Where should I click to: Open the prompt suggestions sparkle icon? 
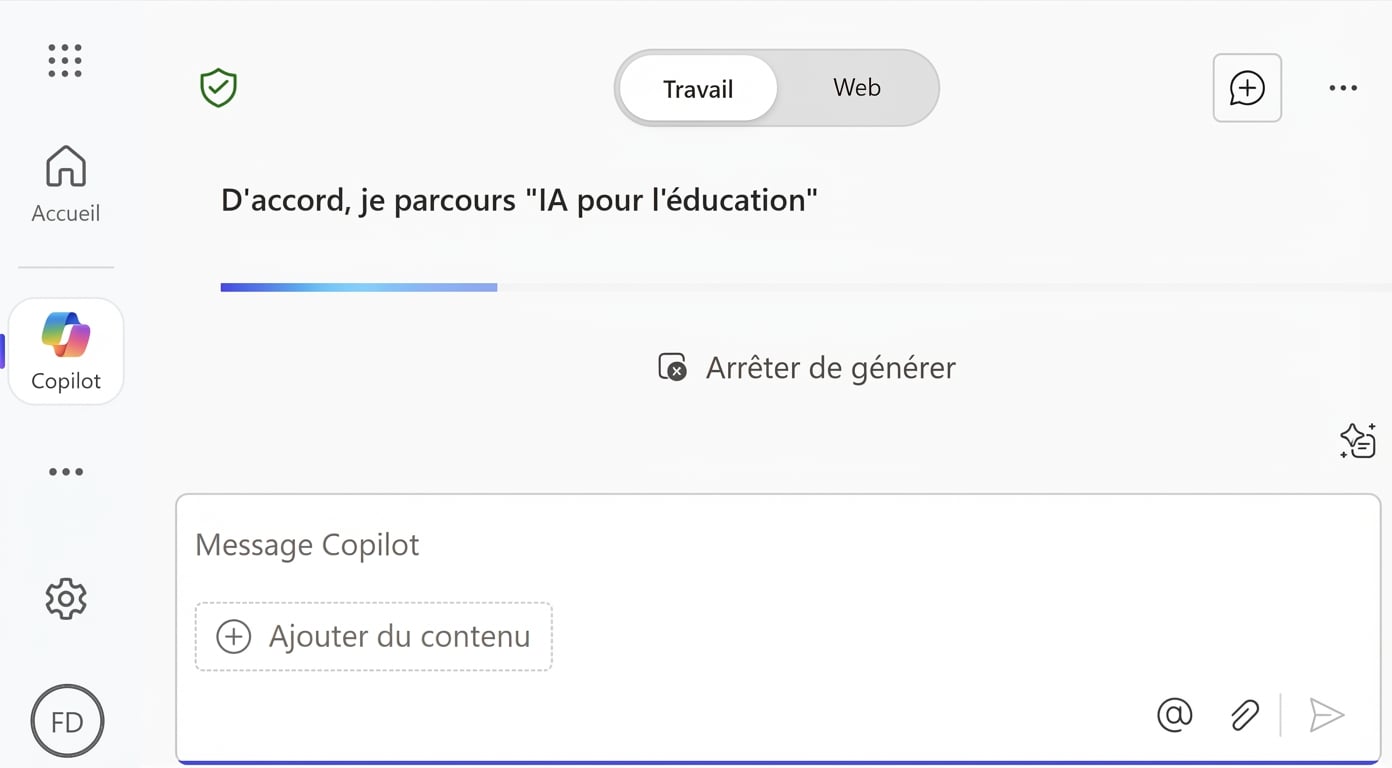click(1357, 440)
